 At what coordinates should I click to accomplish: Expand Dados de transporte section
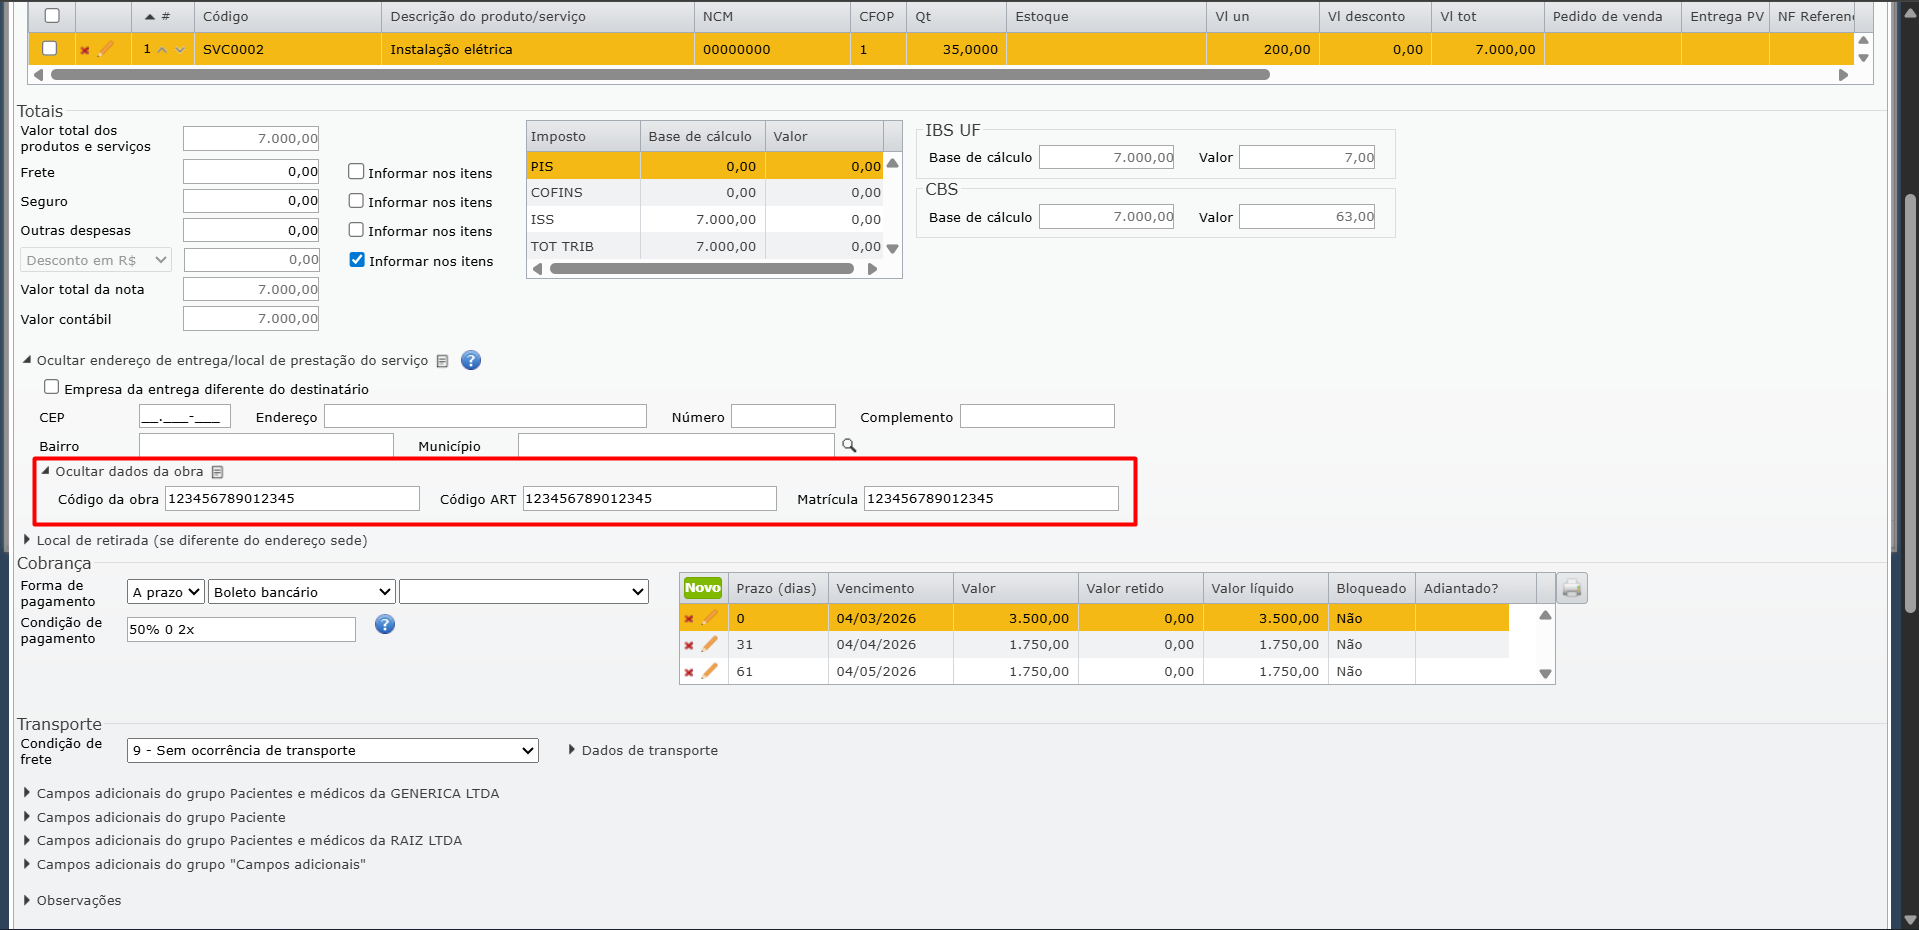coord(648,751)
